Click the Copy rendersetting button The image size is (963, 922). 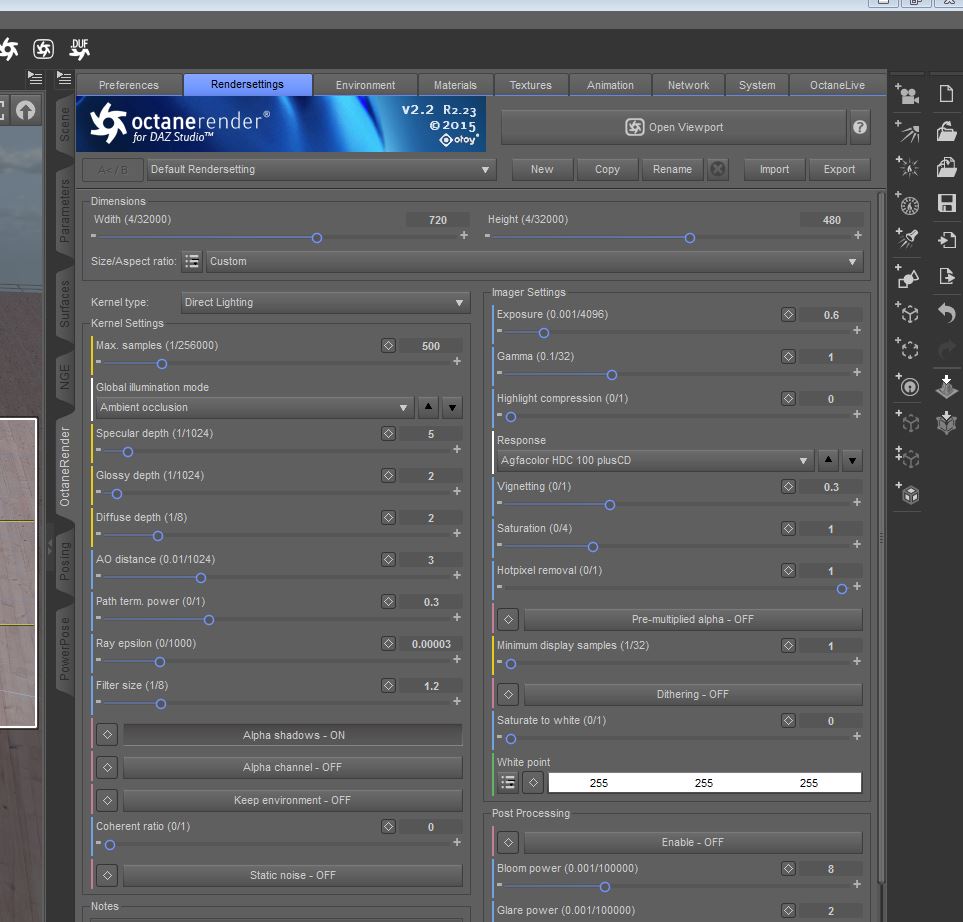pos(607,169)
